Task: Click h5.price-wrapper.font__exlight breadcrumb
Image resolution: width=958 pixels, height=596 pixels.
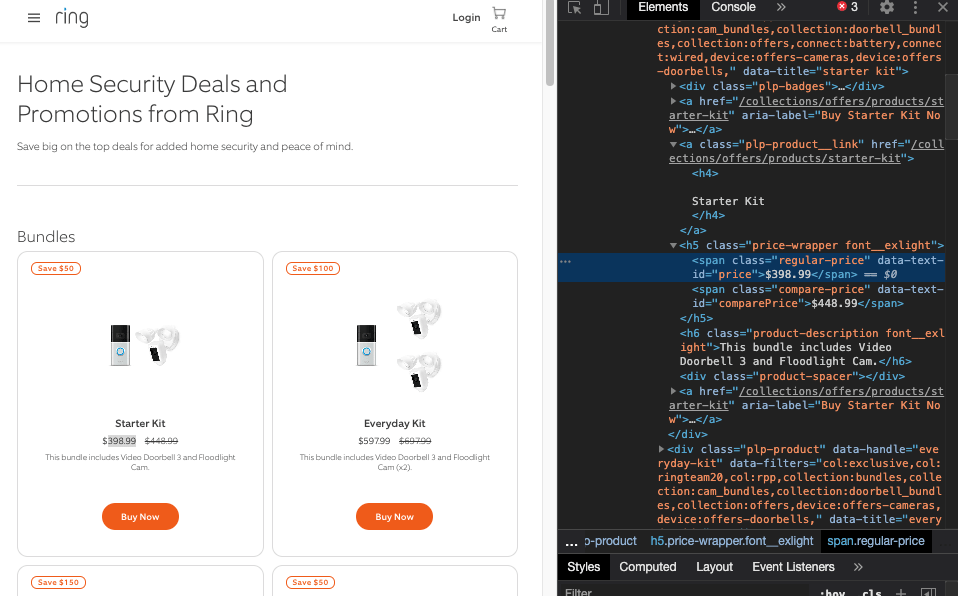Action: [x=731, y=541]
